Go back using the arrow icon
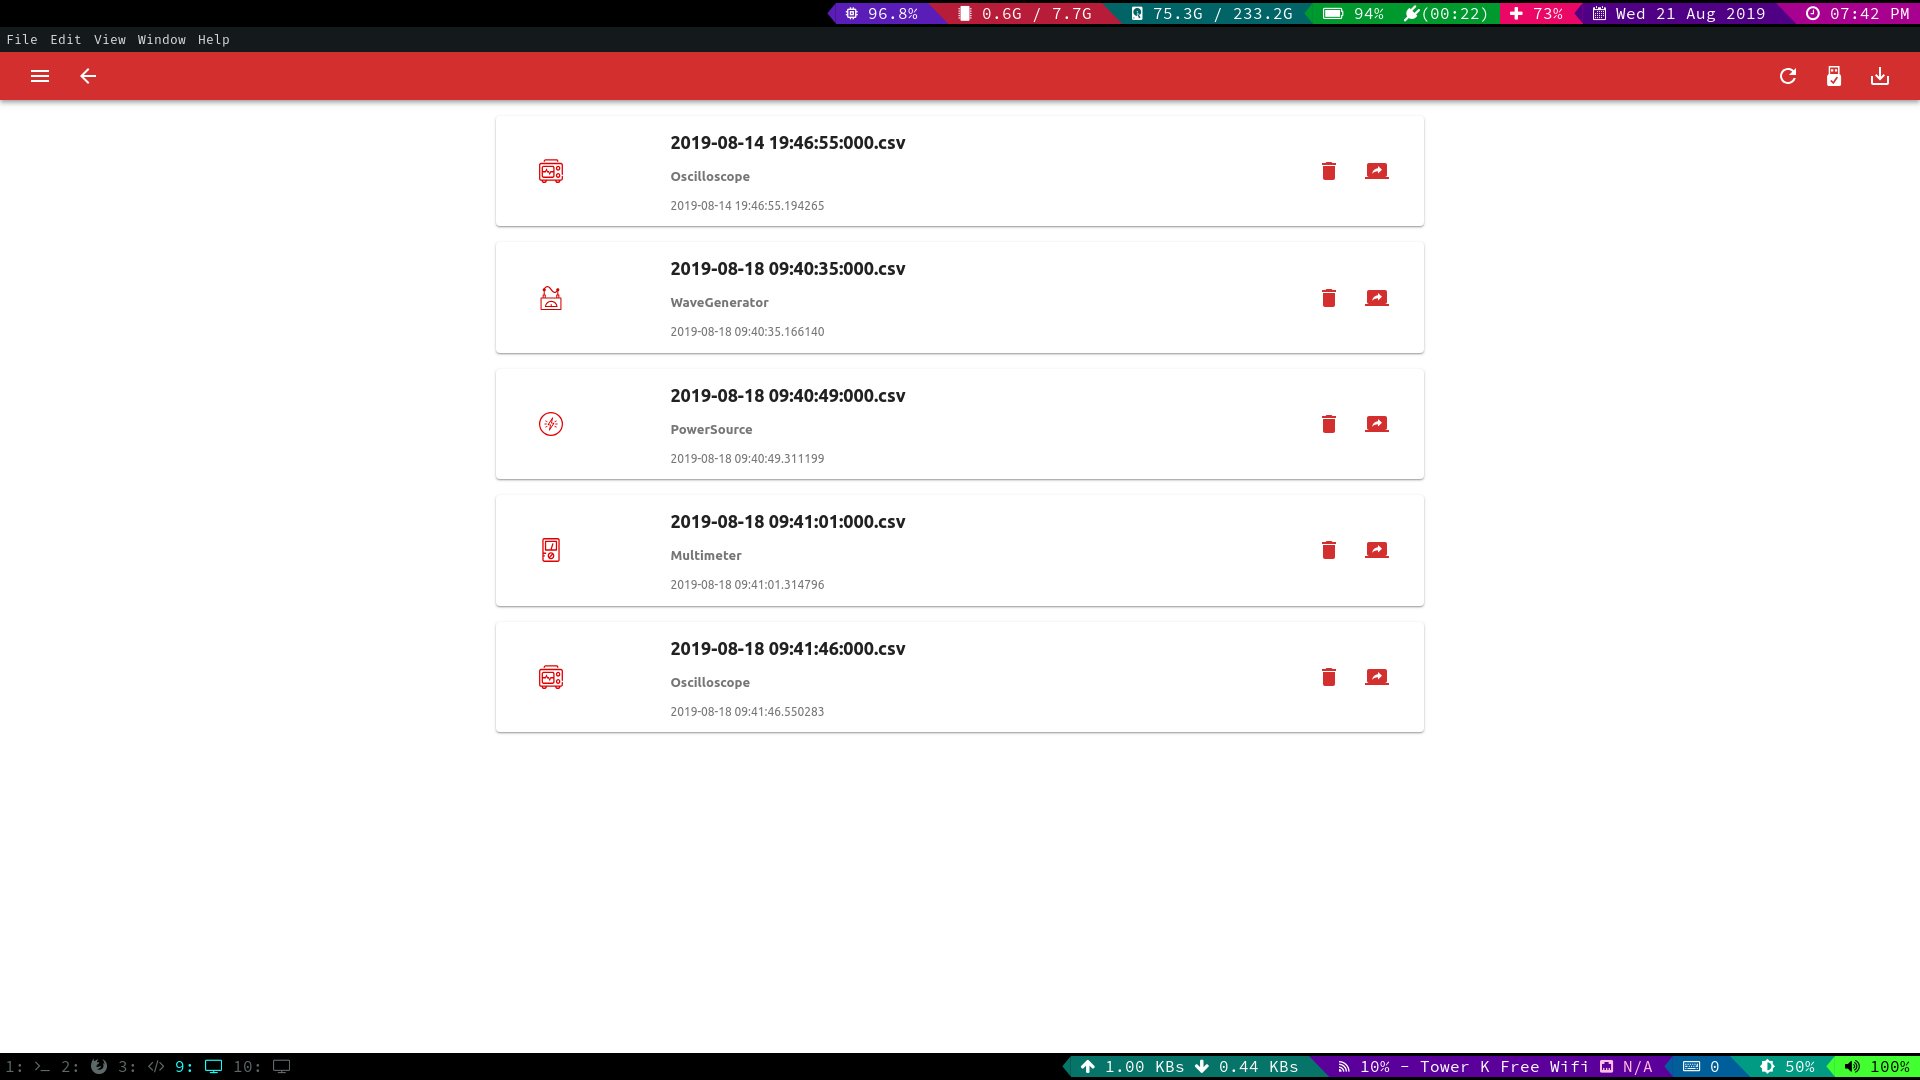 [x=88, y=76]
